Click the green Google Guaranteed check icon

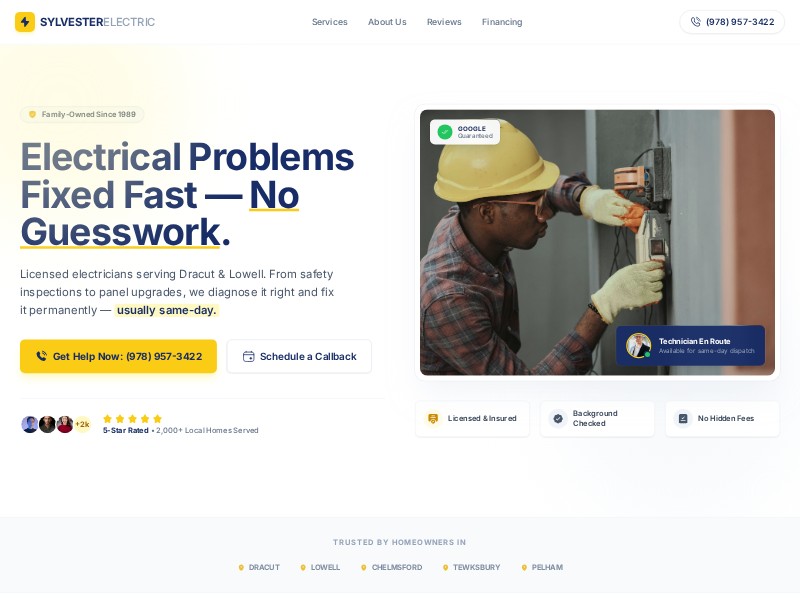click(445, 132)
